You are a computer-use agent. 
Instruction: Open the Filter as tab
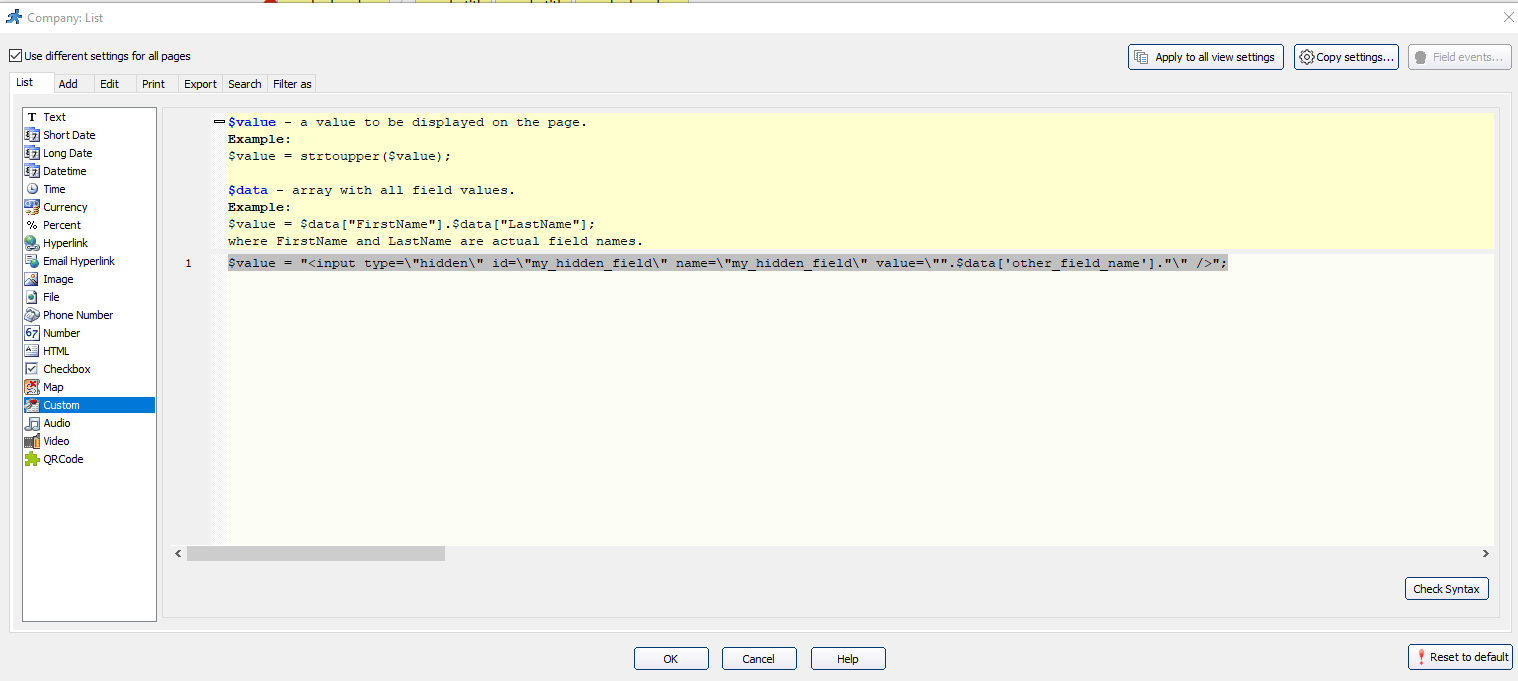pos(291,84)
